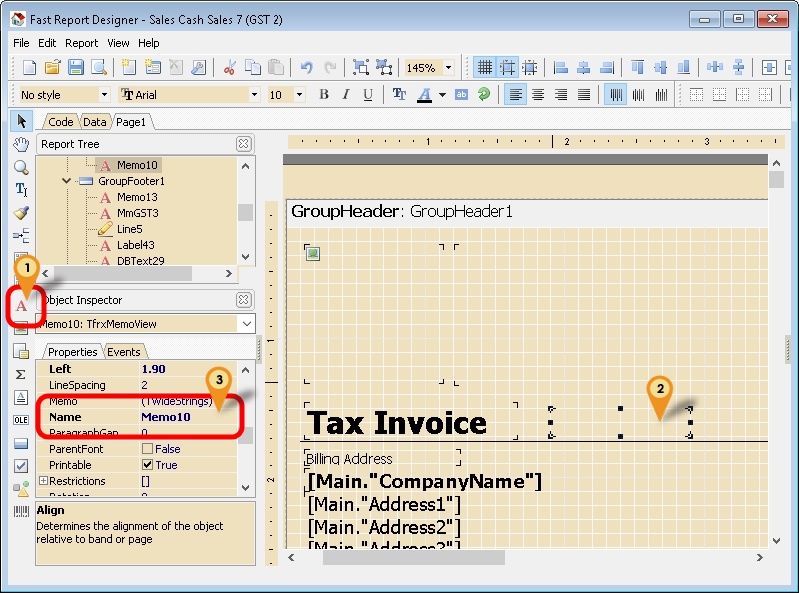Image resolution: width=799 pixels, height=593 pixels.
Task: Select the Text object (A) tool
Action: (x=21, y=306)
